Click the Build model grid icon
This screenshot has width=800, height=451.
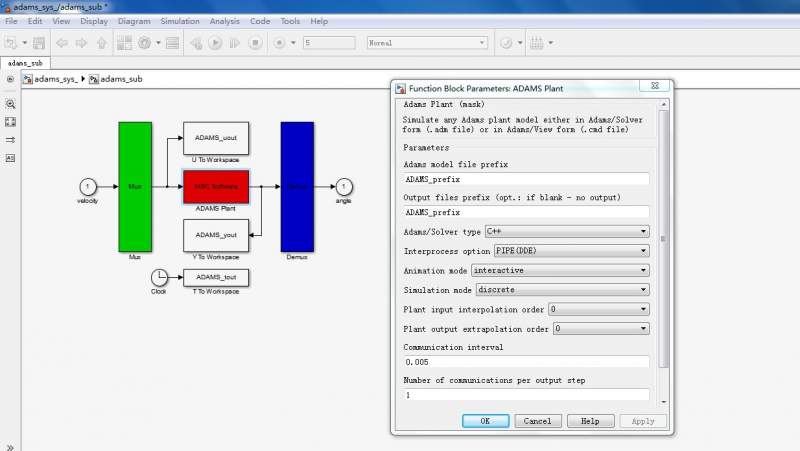(536, 43)
